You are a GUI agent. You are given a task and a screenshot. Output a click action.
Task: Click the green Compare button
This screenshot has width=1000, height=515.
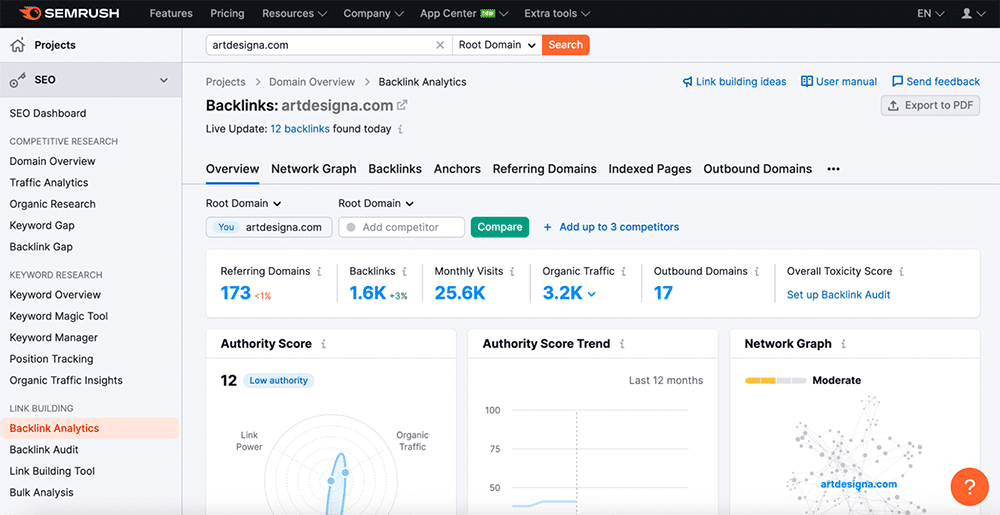(x=500, y=228)
